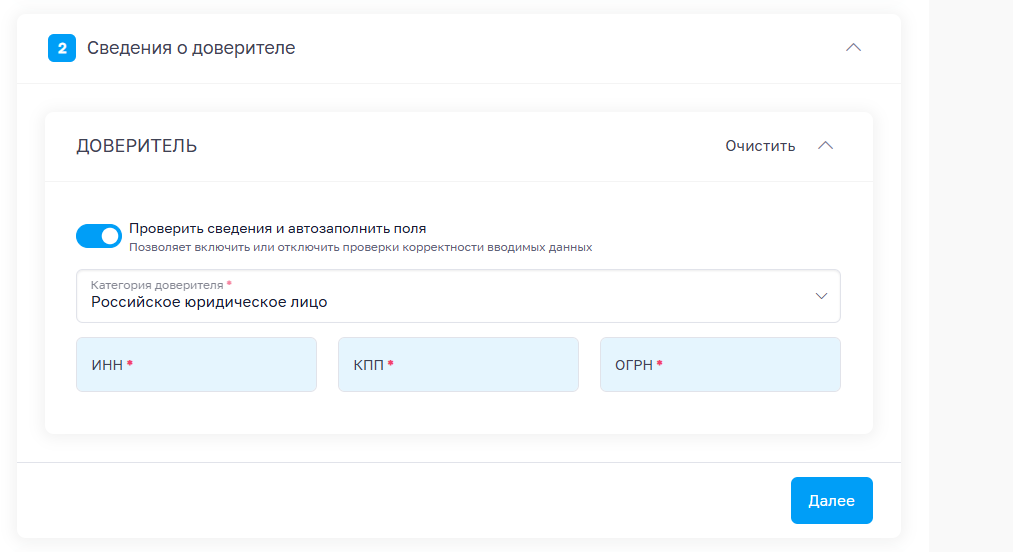Screen dimensions: 1013x552
Task: Click the arrow icon in the category field
Action: pos(821,296)
